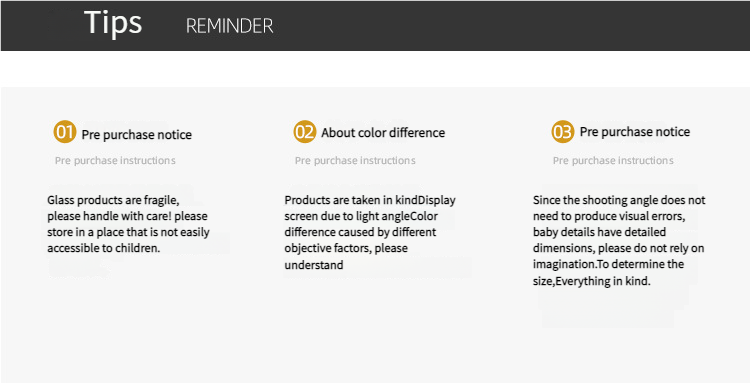
Task: Click the orange 03 number badge
Action: (562, 131)
